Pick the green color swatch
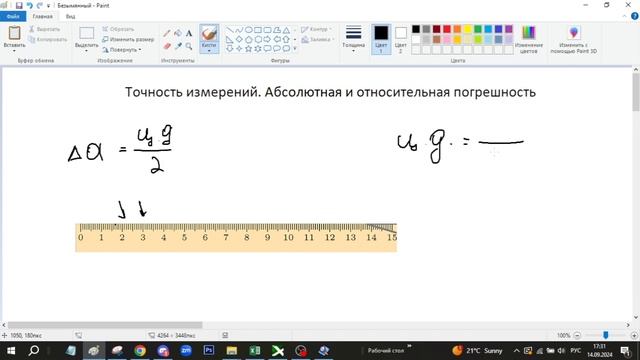This screenshot has height=360, width=640. pyautogui.click(x=478, y=29)
